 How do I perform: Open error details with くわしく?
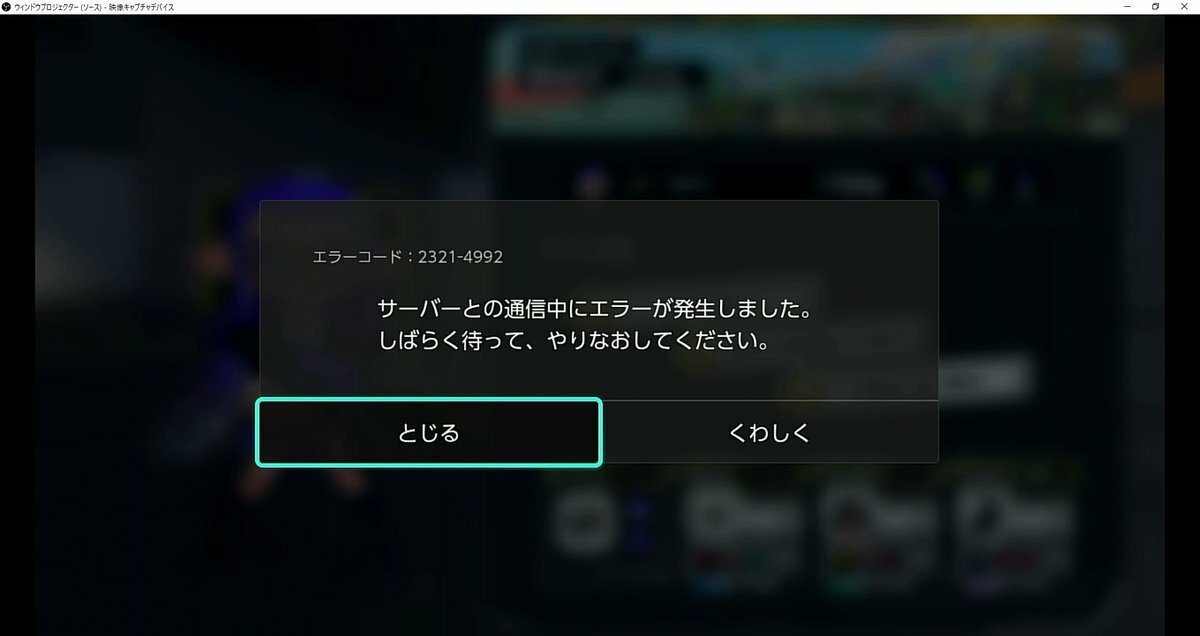pyautogui.click(x=769, y=432)
